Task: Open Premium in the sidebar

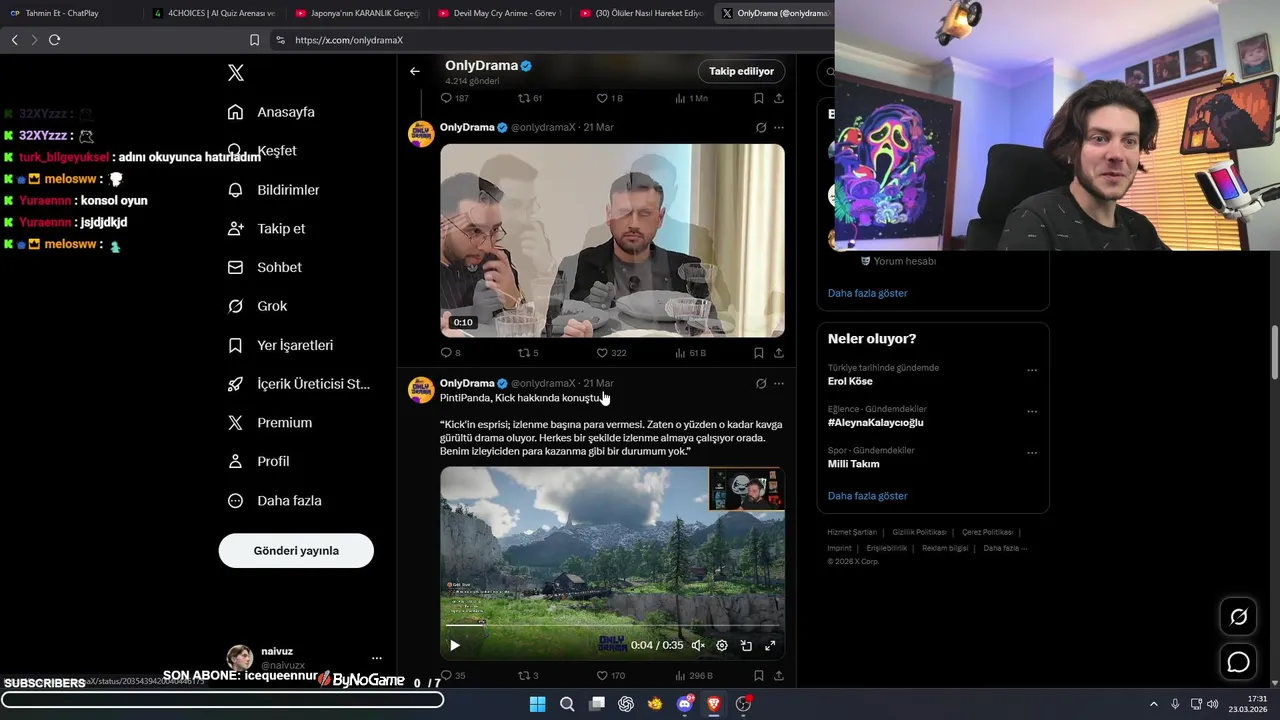Action: (269, 423)
